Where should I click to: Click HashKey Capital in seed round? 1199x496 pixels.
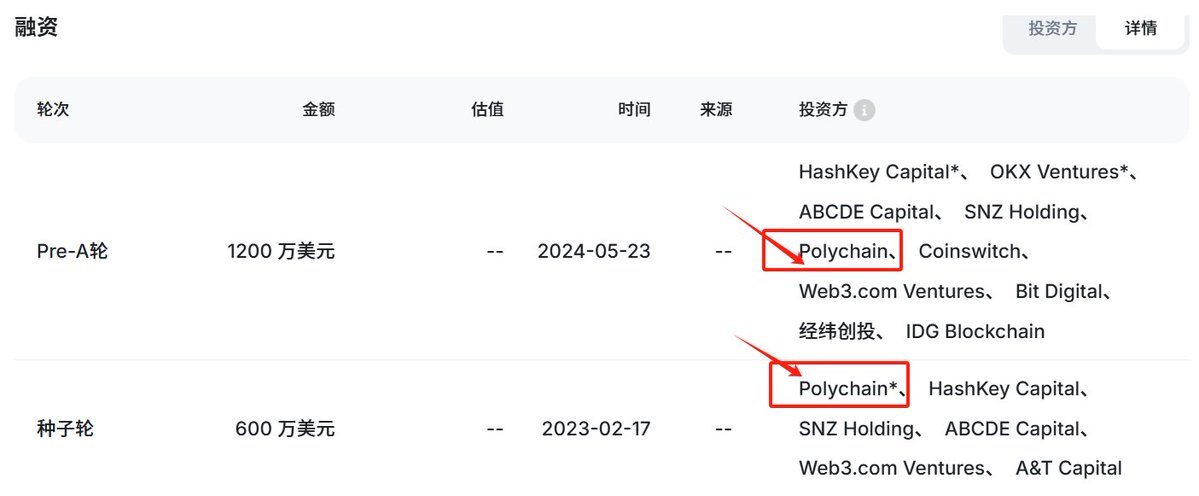[x=1004, y=389]
